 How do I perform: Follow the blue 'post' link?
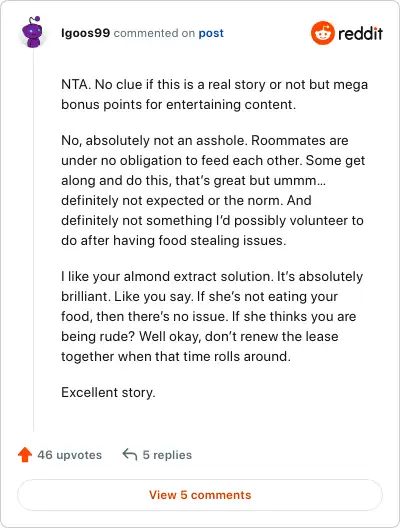(x=211, y=33)
